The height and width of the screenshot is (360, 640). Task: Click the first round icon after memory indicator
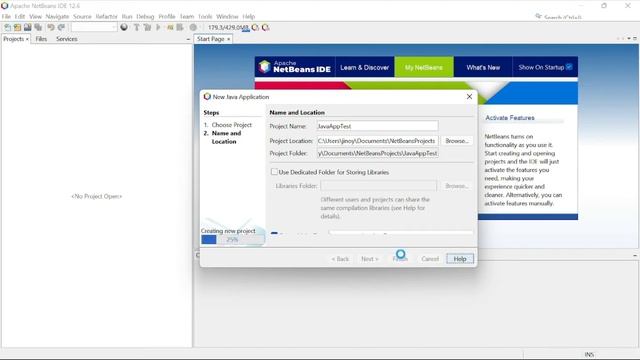pyautogui.click(x=255, y=27)
